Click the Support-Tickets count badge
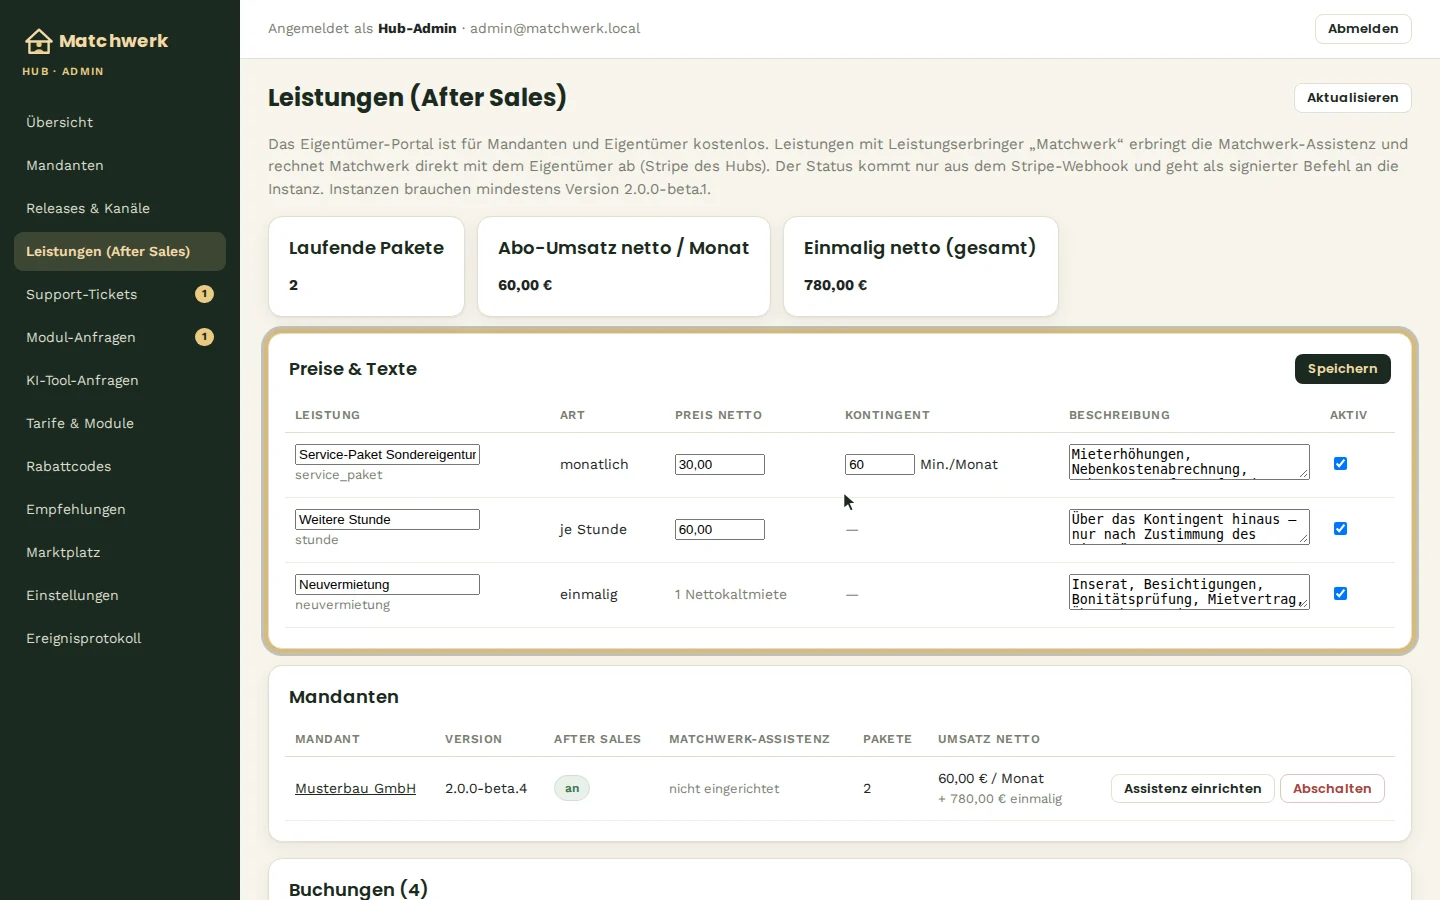This screenshot has width=1440, height=900. (x=204, y=294)
